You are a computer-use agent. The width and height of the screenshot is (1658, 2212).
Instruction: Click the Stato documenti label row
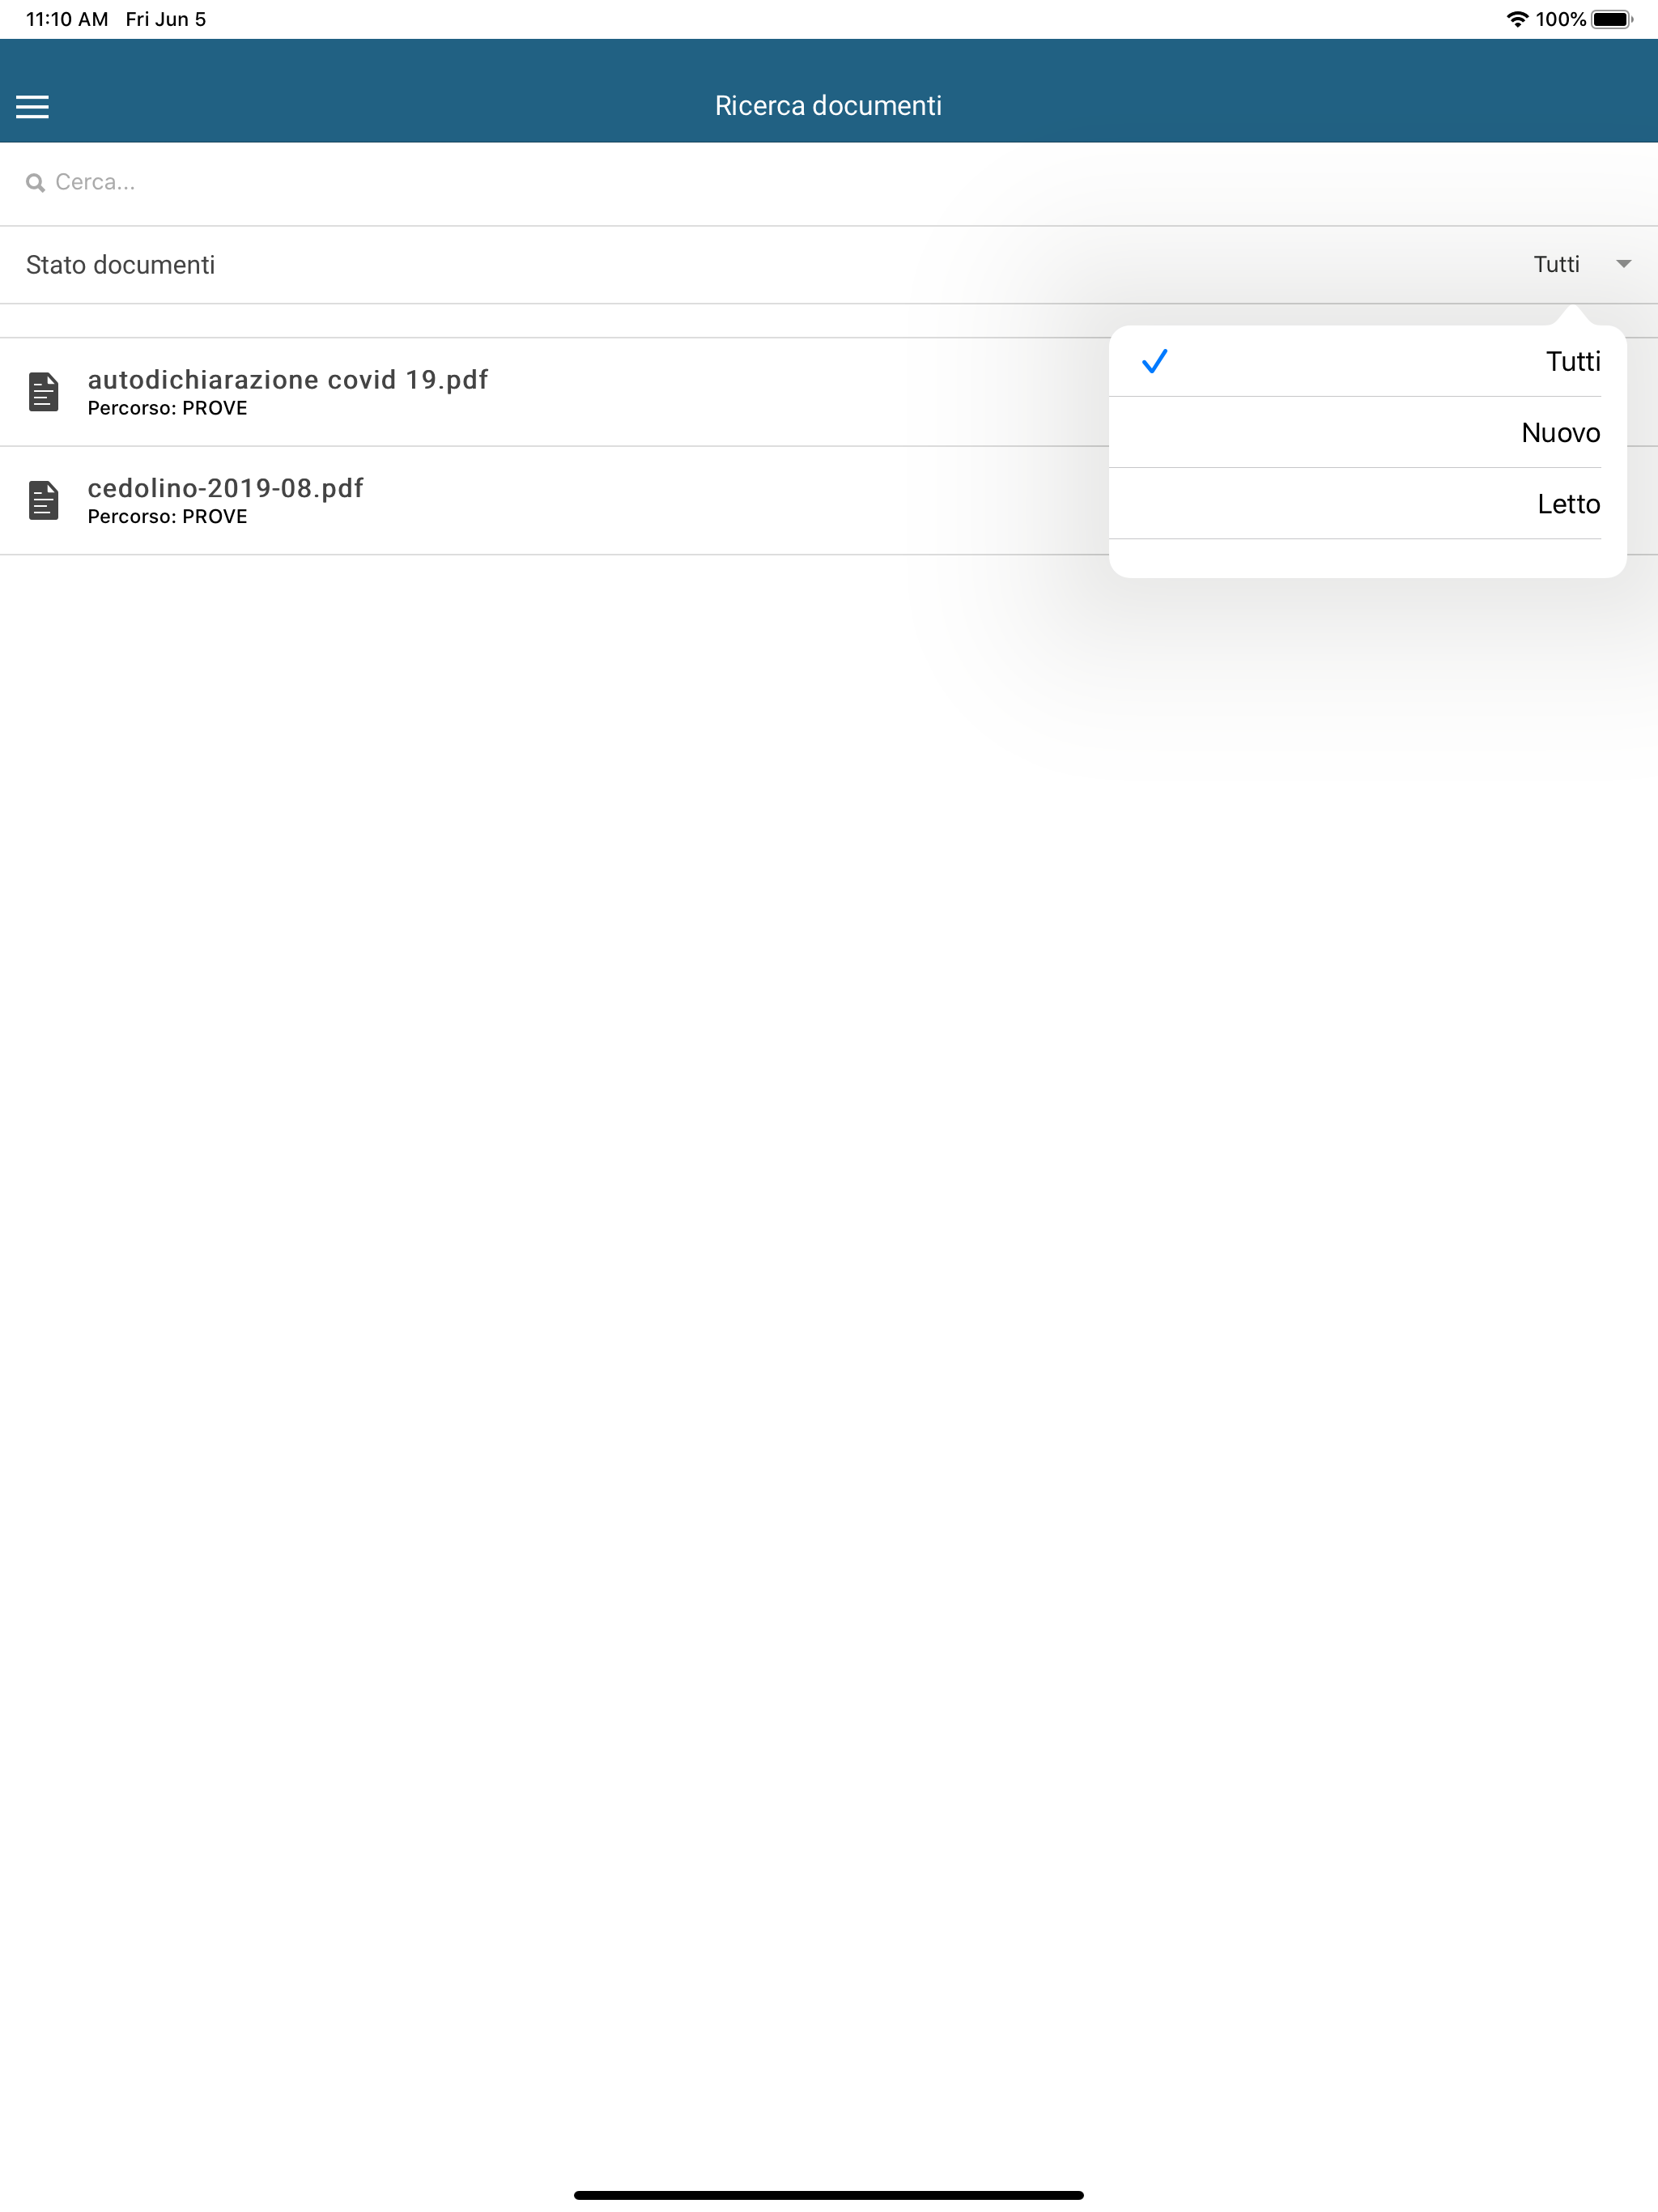[829, 264]
